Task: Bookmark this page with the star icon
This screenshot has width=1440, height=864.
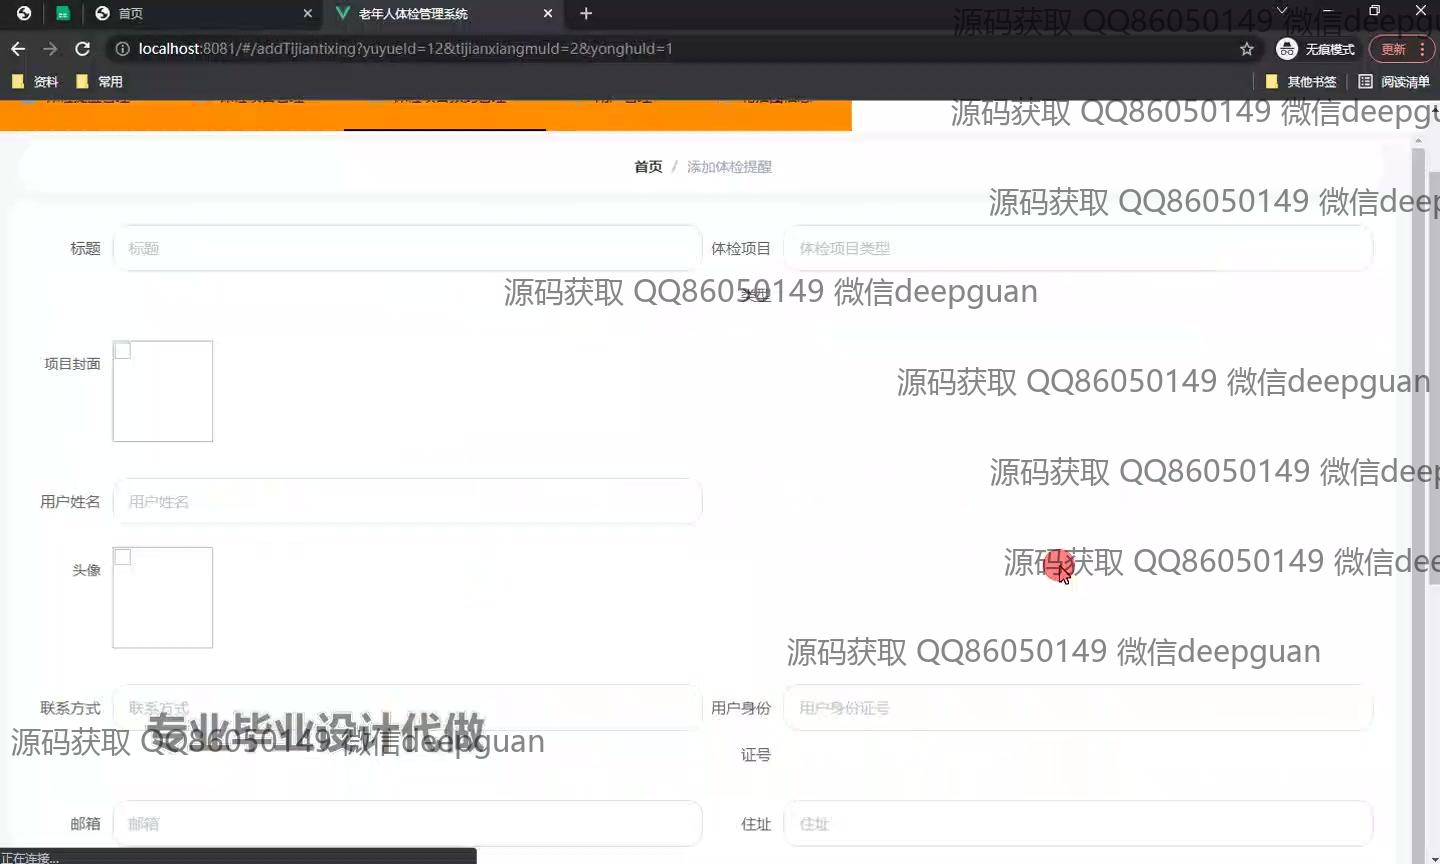Action: [x=1246, y=49]
